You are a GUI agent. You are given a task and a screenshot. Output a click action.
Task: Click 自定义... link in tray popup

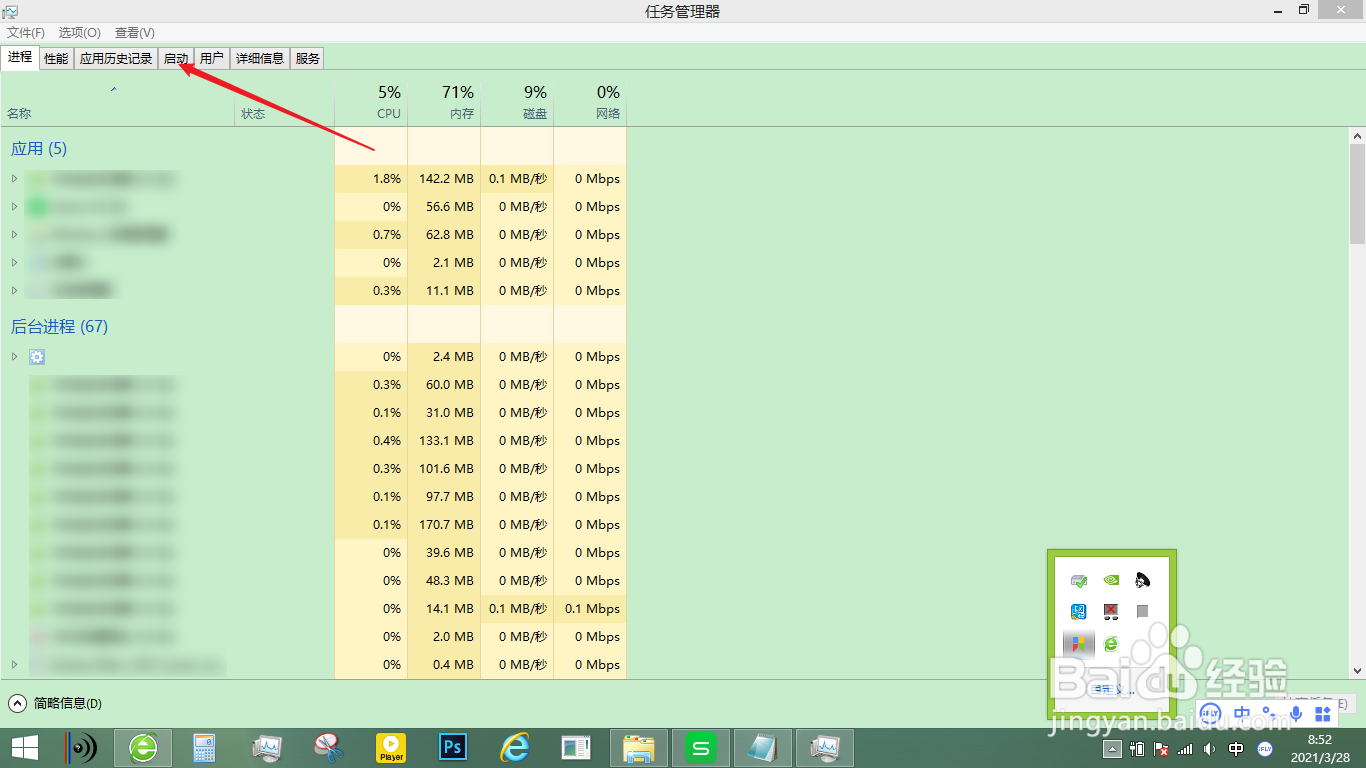1112,690
